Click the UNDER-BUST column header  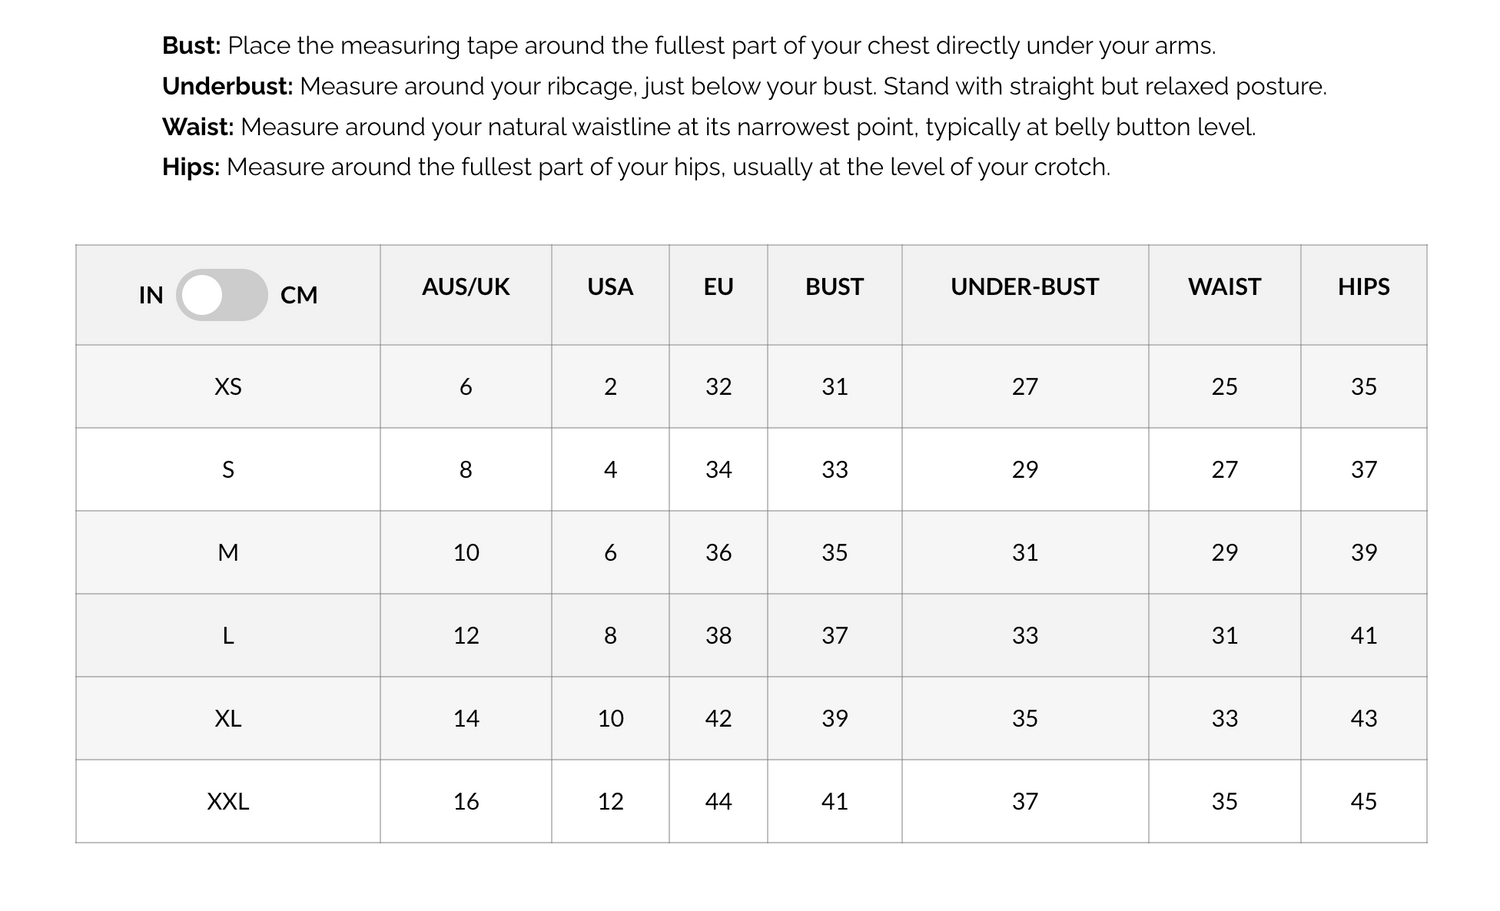(1025, 287)
